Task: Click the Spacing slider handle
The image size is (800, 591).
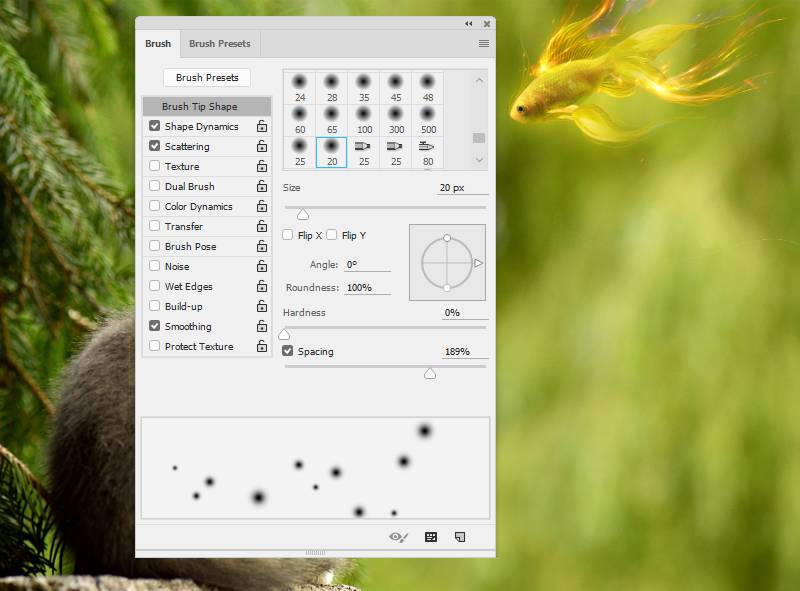Action: (x=430, y=374)
